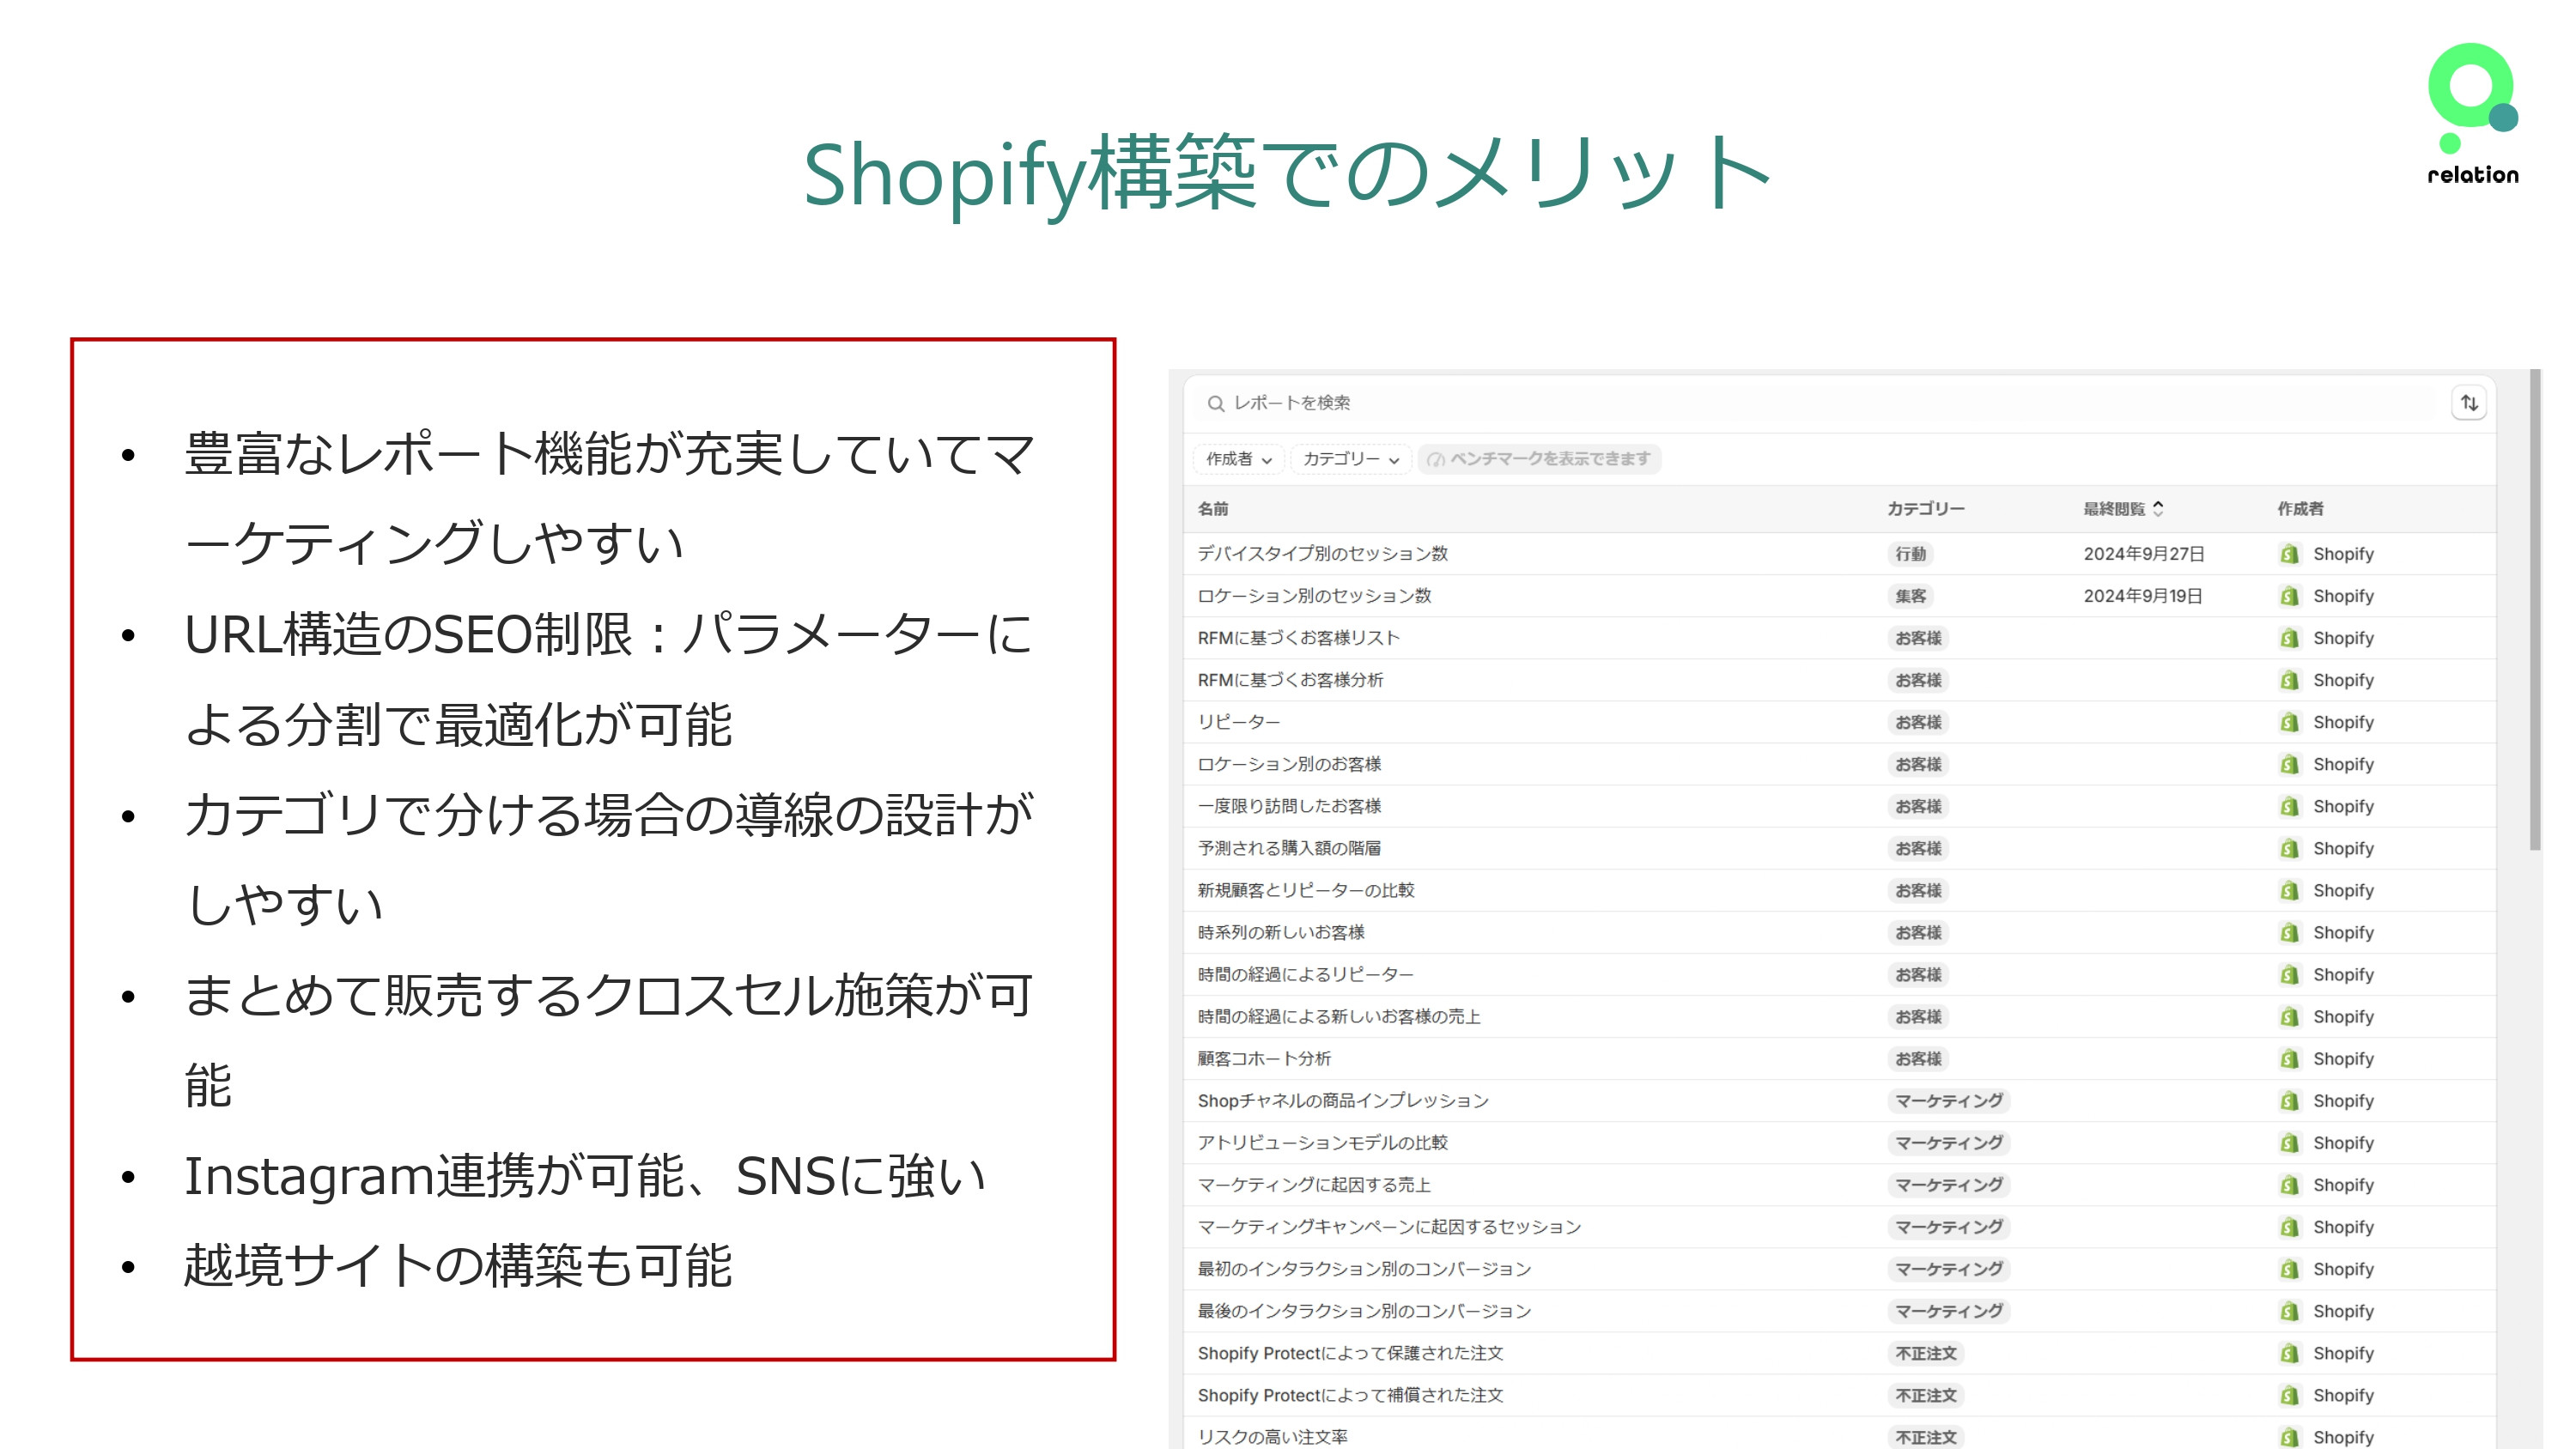Click the Shopify icon beside デバイスタイプ別のセッション数
This screenshot has height=1449, width=2576.
coord(2291,554)
